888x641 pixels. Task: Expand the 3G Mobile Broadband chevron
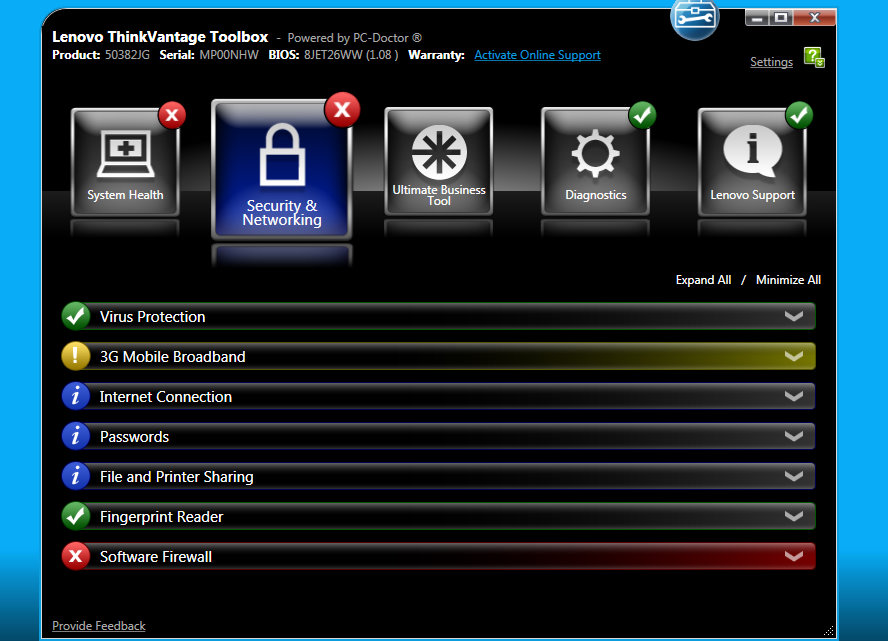(794, 356)
